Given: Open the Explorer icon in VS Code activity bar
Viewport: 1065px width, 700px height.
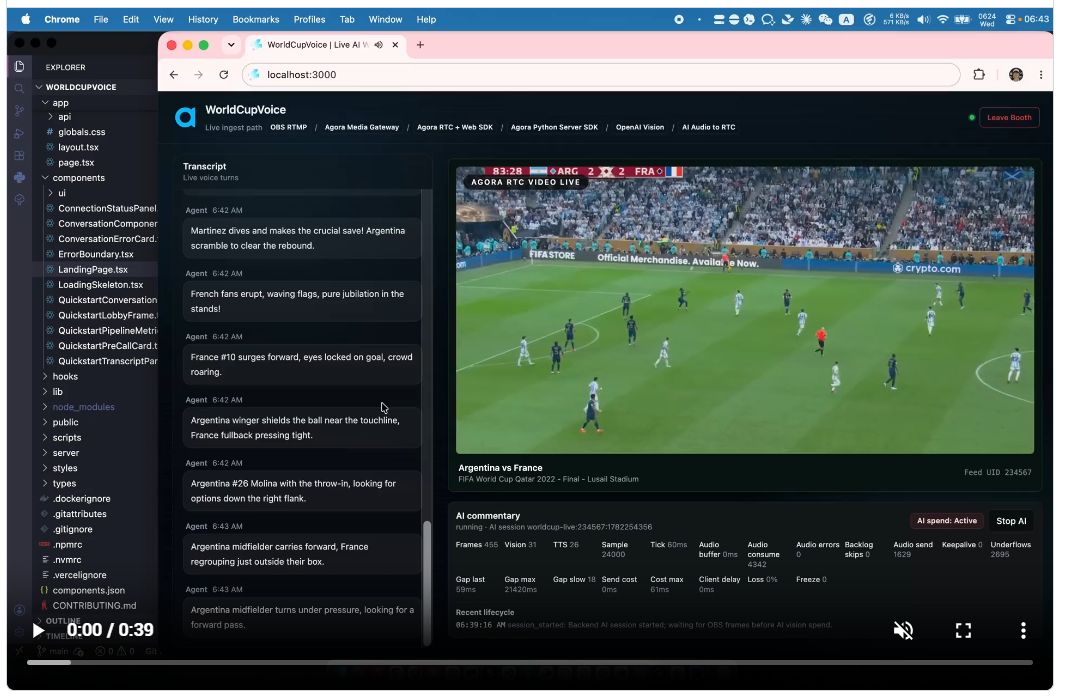Looking at the screenshot, I should coord(19,66).
